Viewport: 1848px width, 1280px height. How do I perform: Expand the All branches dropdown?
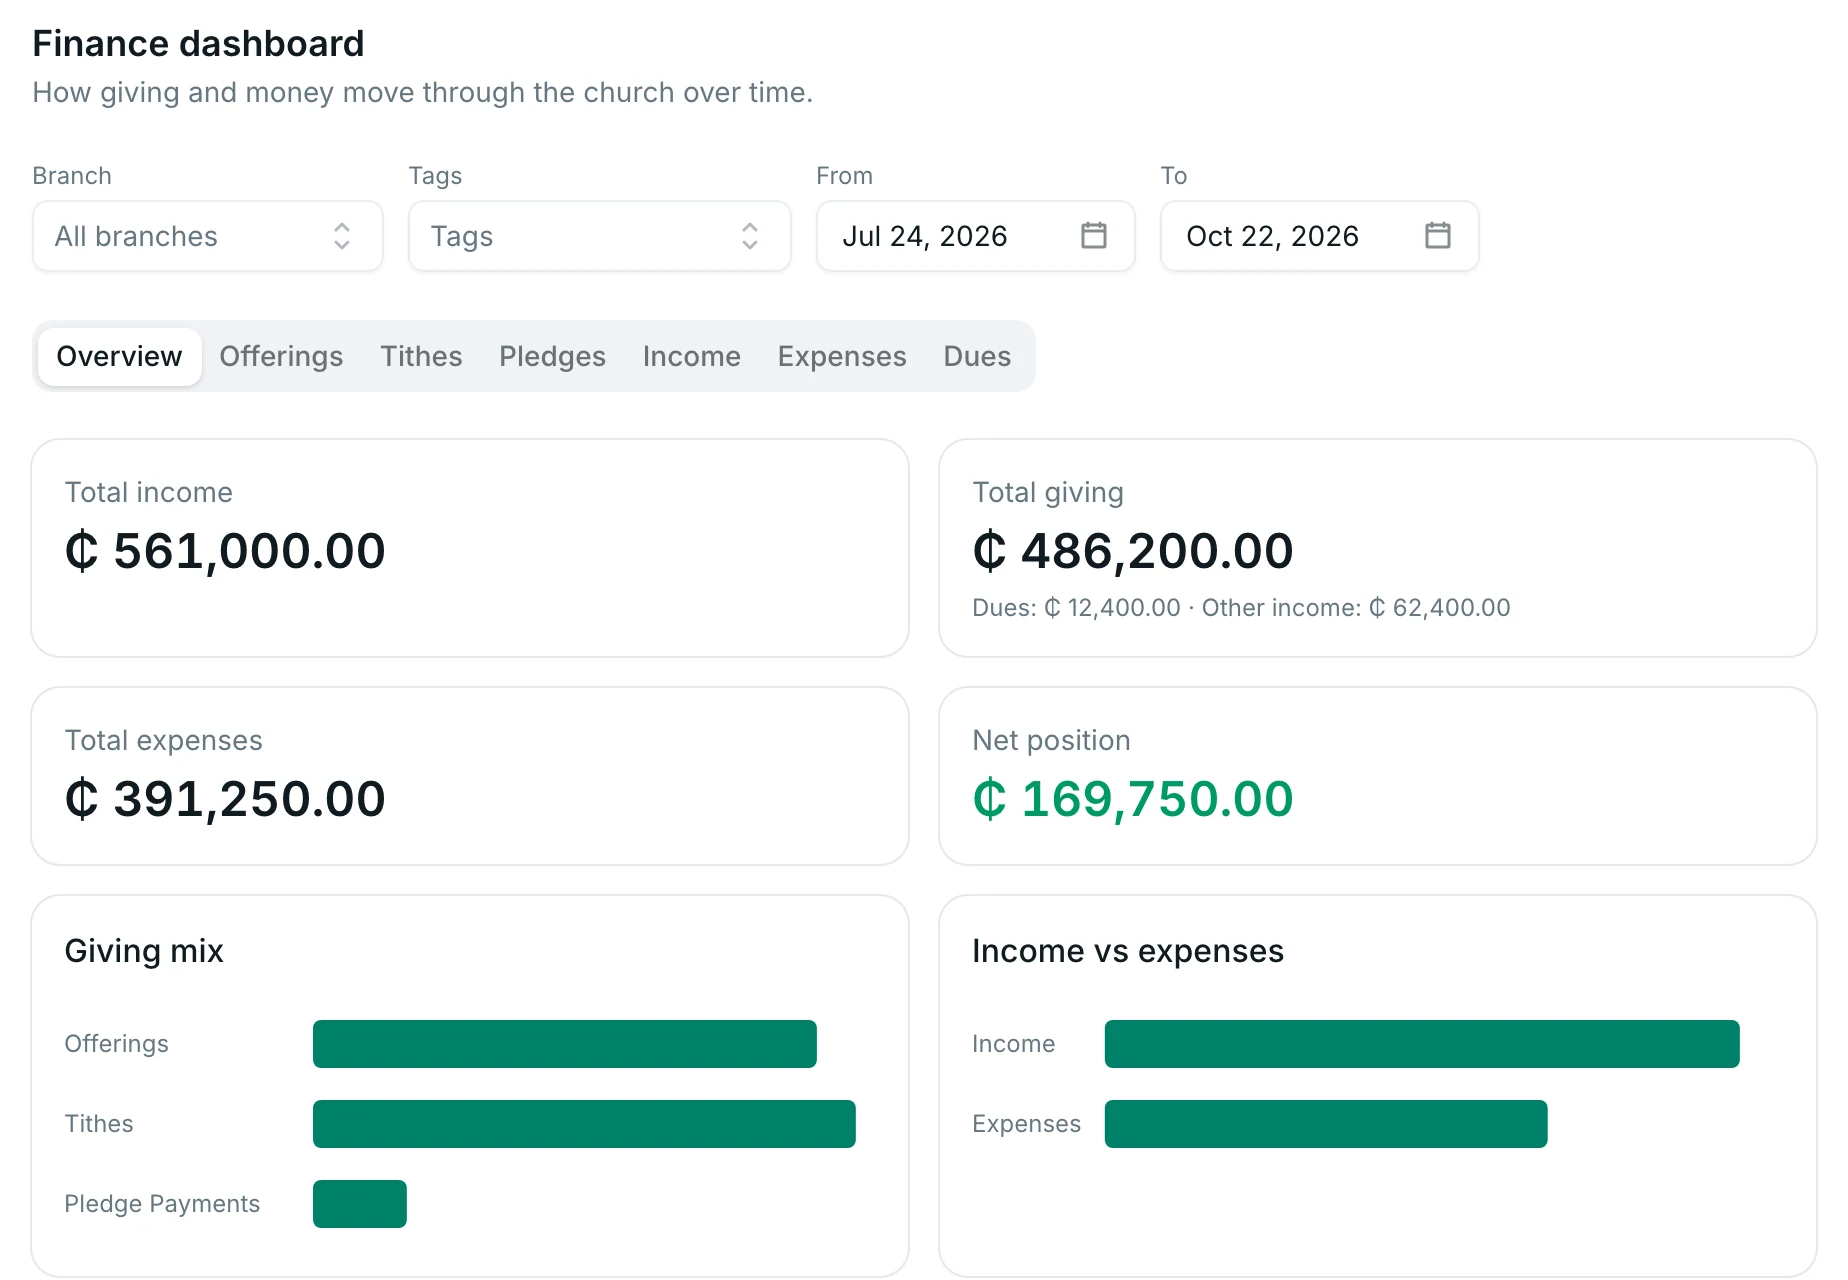(x=208, y=236)
